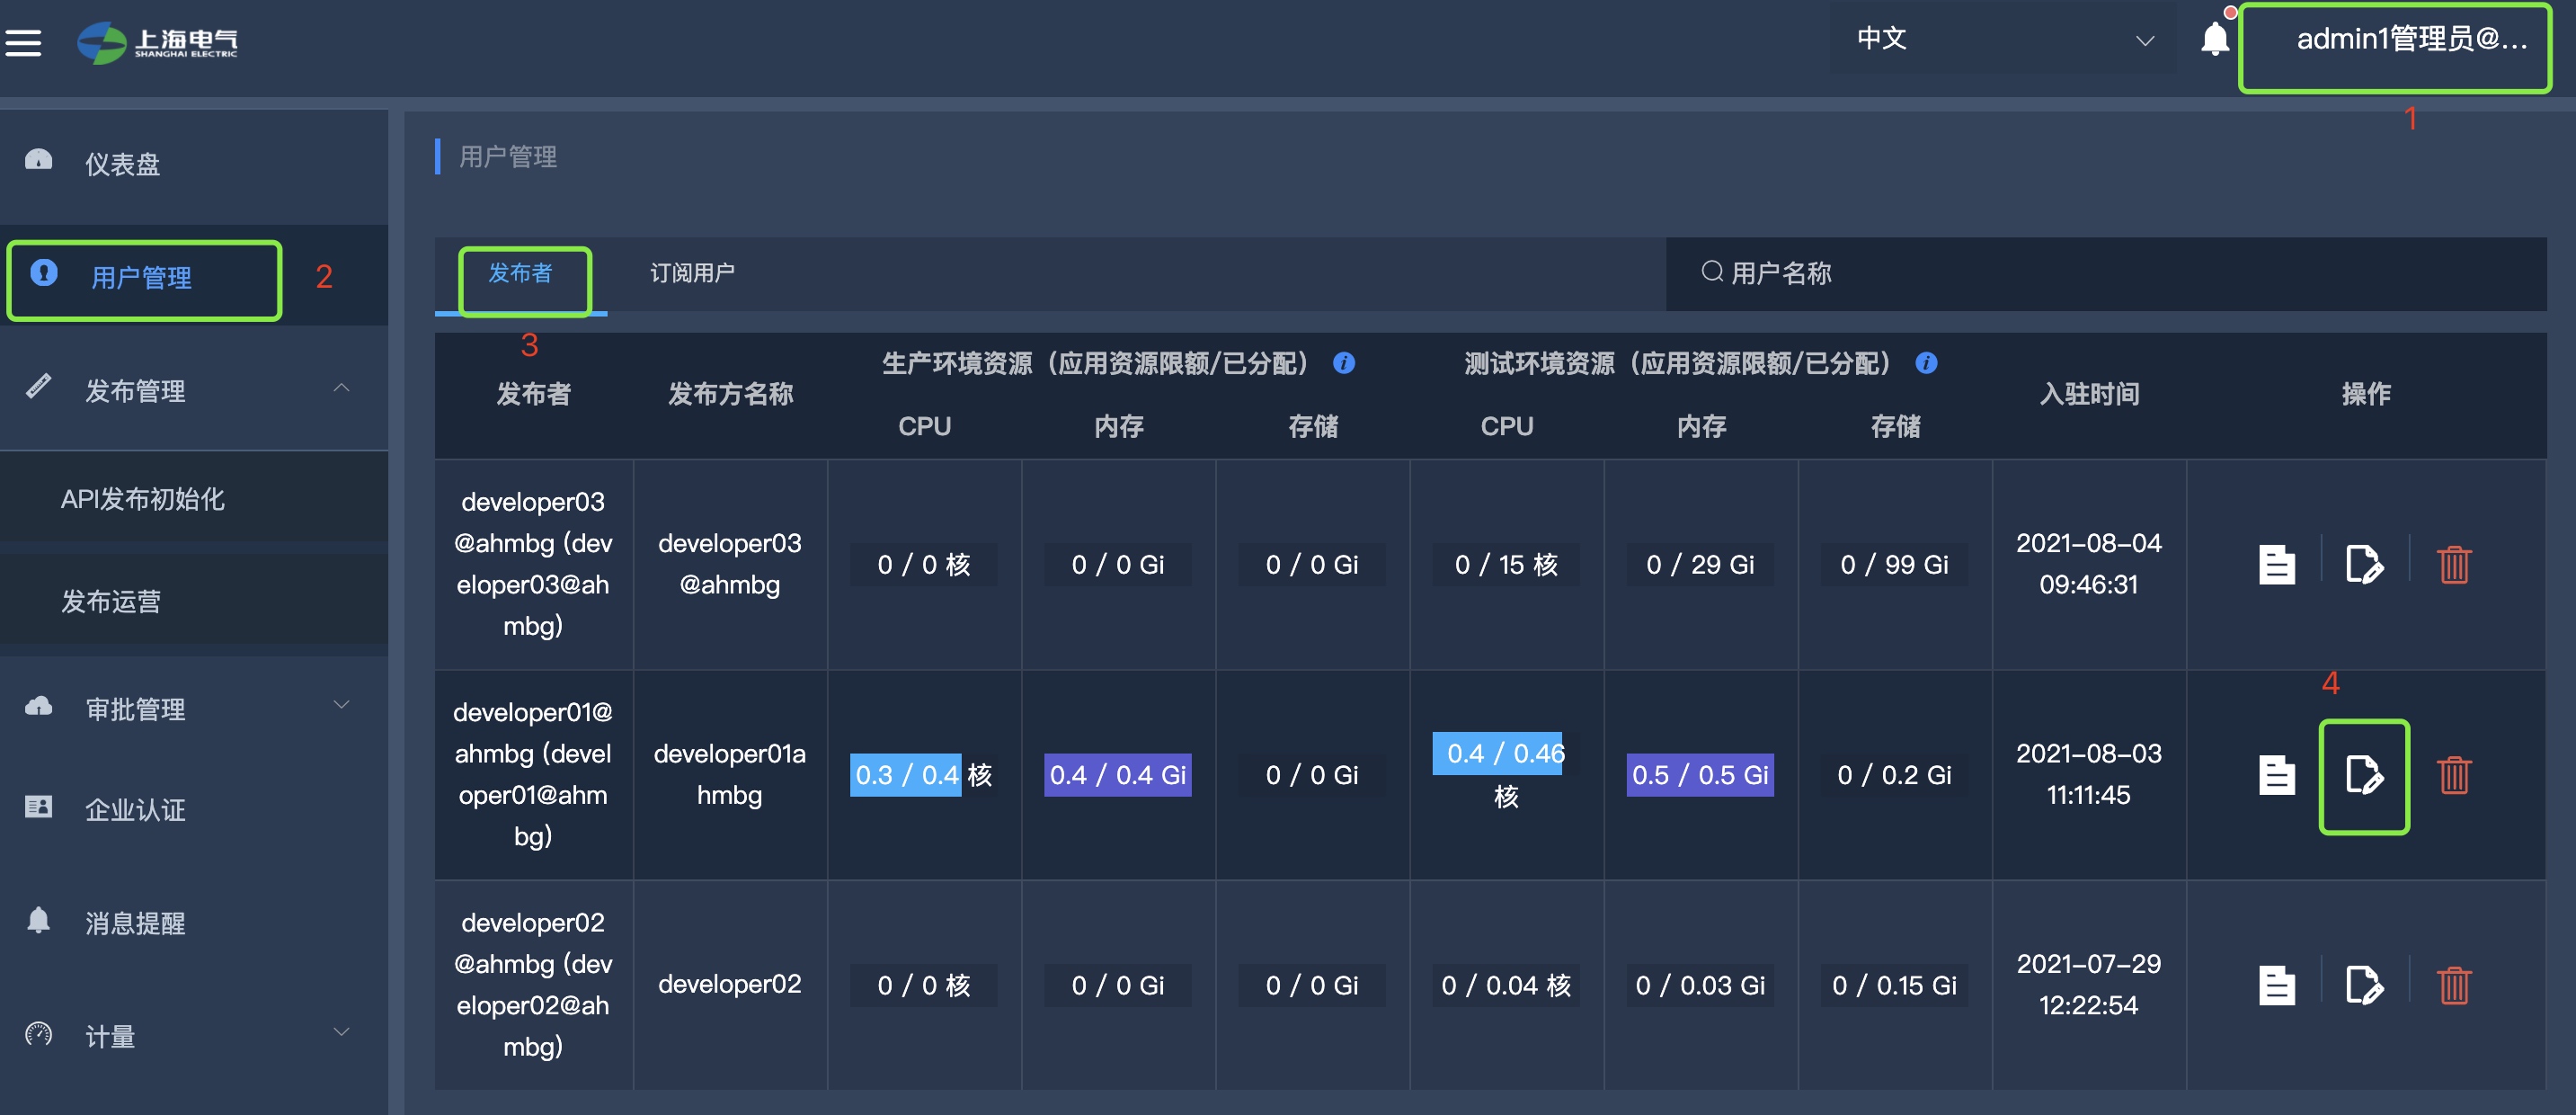Delete developer02 with the trash icon
The height and width of the screenshot is (1115, 2576).
click(2454, 985)
